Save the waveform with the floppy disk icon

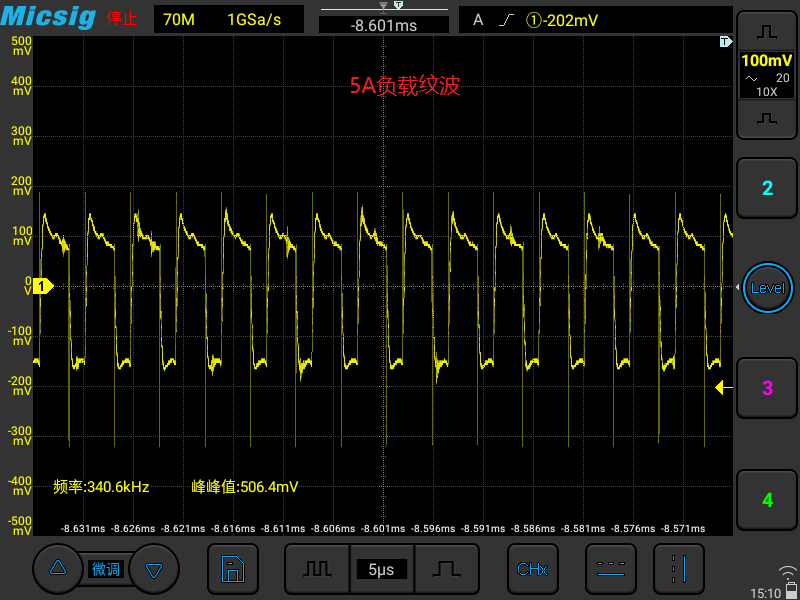pyautogui.click(x=233, y=569)
